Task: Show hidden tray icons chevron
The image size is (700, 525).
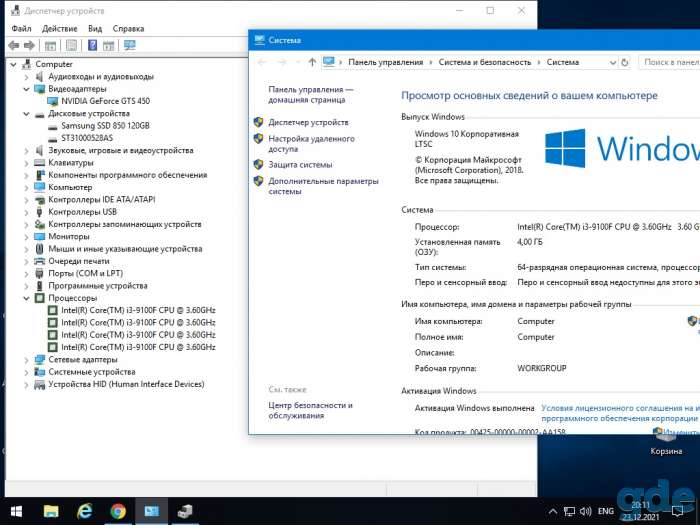Action: [x=553, y=512]
